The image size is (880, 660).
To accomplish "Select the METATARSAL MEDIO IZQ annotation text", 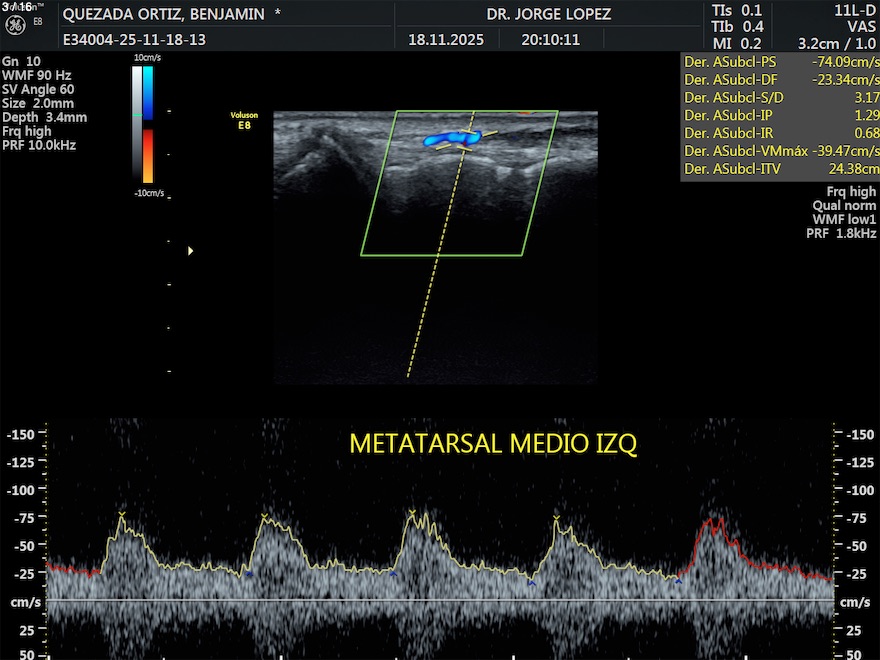I will (492, 443).
